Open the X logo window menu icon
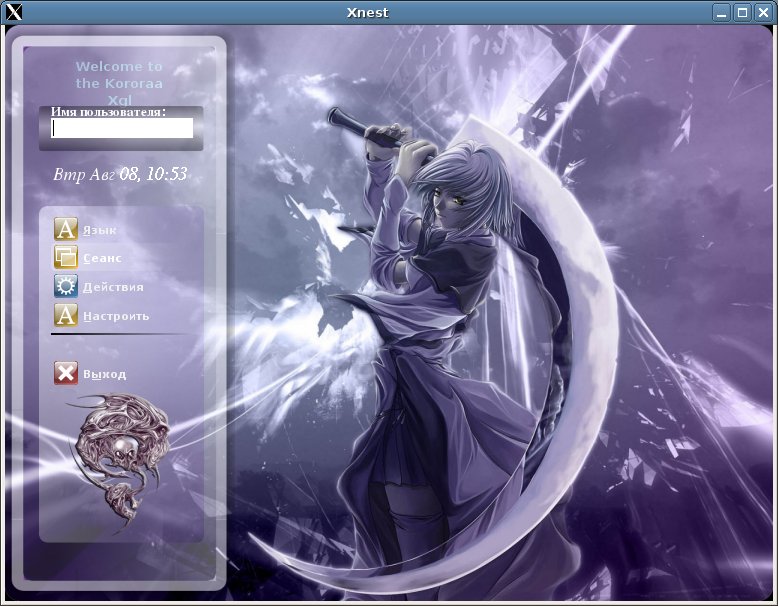This screenshot has width=778, height=606. click(13, 12)
